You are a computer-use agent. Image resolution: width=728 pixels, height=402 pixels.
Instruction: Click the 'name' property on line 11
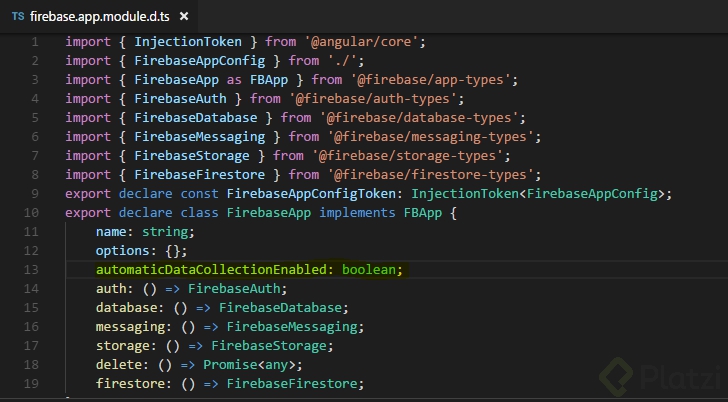pyautogui.click(x=111, y=232)
